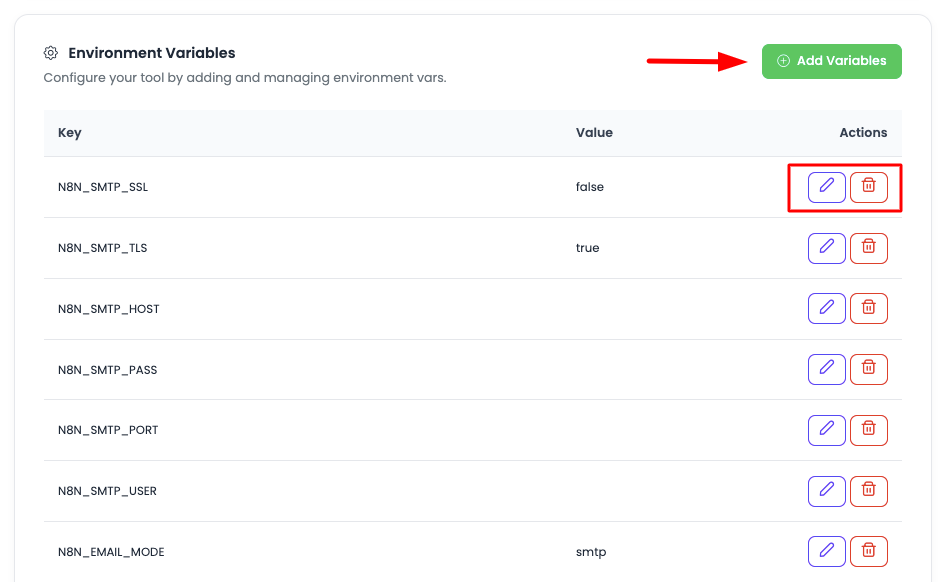Delete the N8N_SMTP_TLS variable

coord(868,247)
